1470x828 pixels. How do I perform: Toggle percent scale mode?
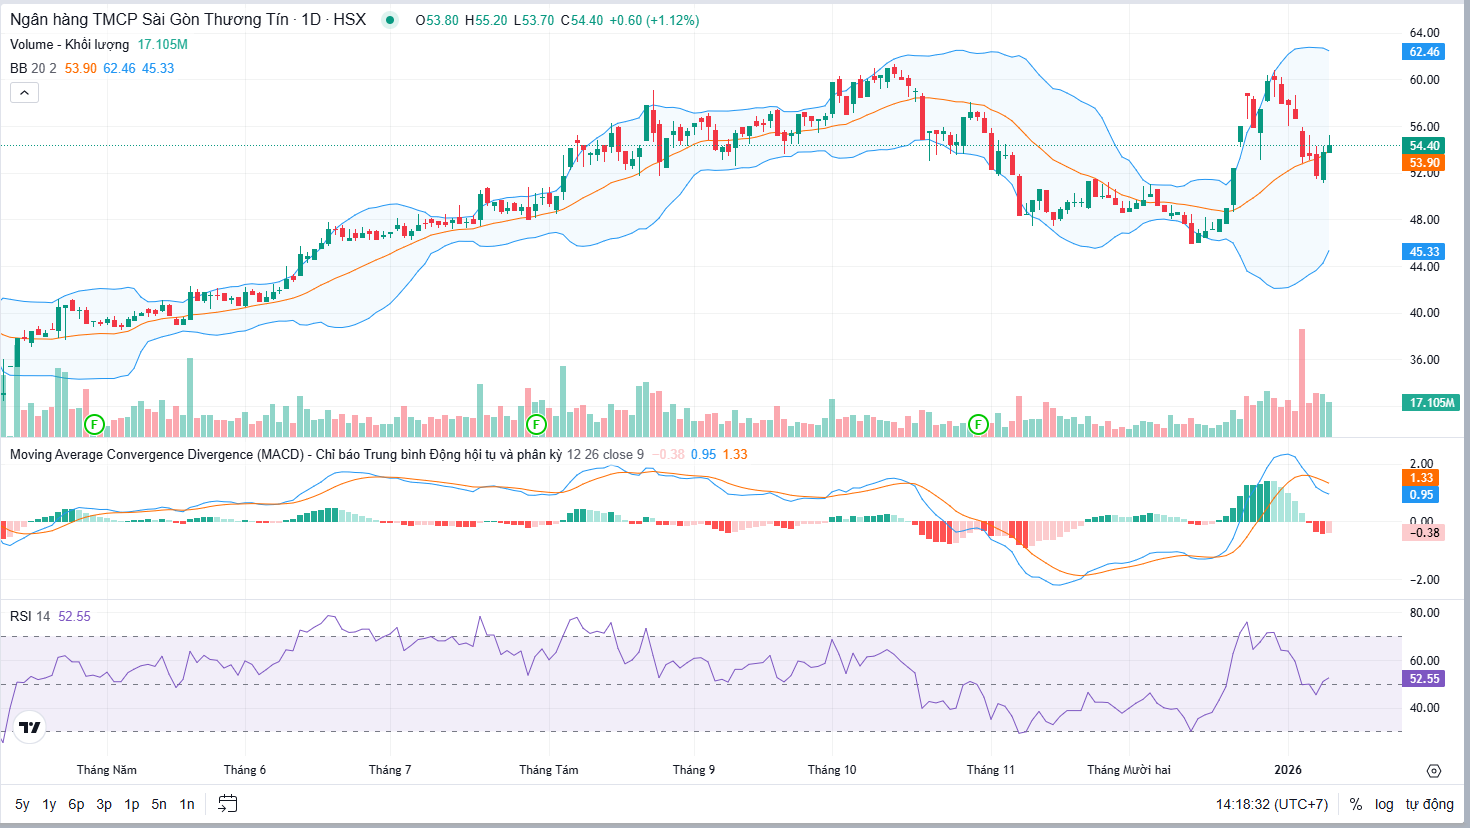pos(1356,804)
